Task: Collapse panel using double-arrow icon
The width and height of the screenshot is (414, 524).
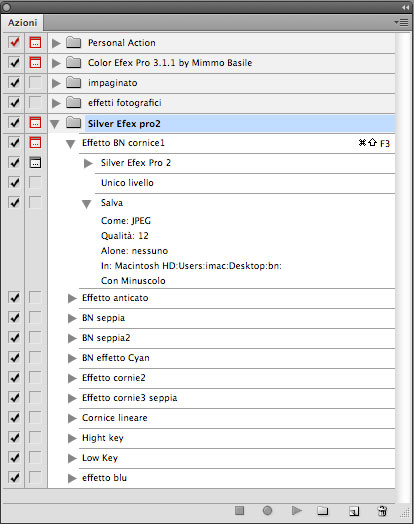Action: point(405,7)
